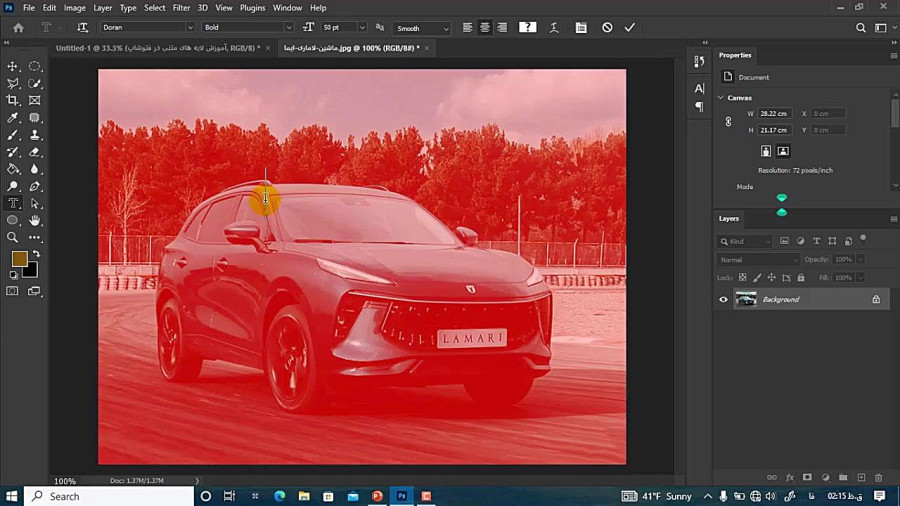Open the Image menu
Image resolution: width=900 pixels, height=506 pixels.
[75, 8]
